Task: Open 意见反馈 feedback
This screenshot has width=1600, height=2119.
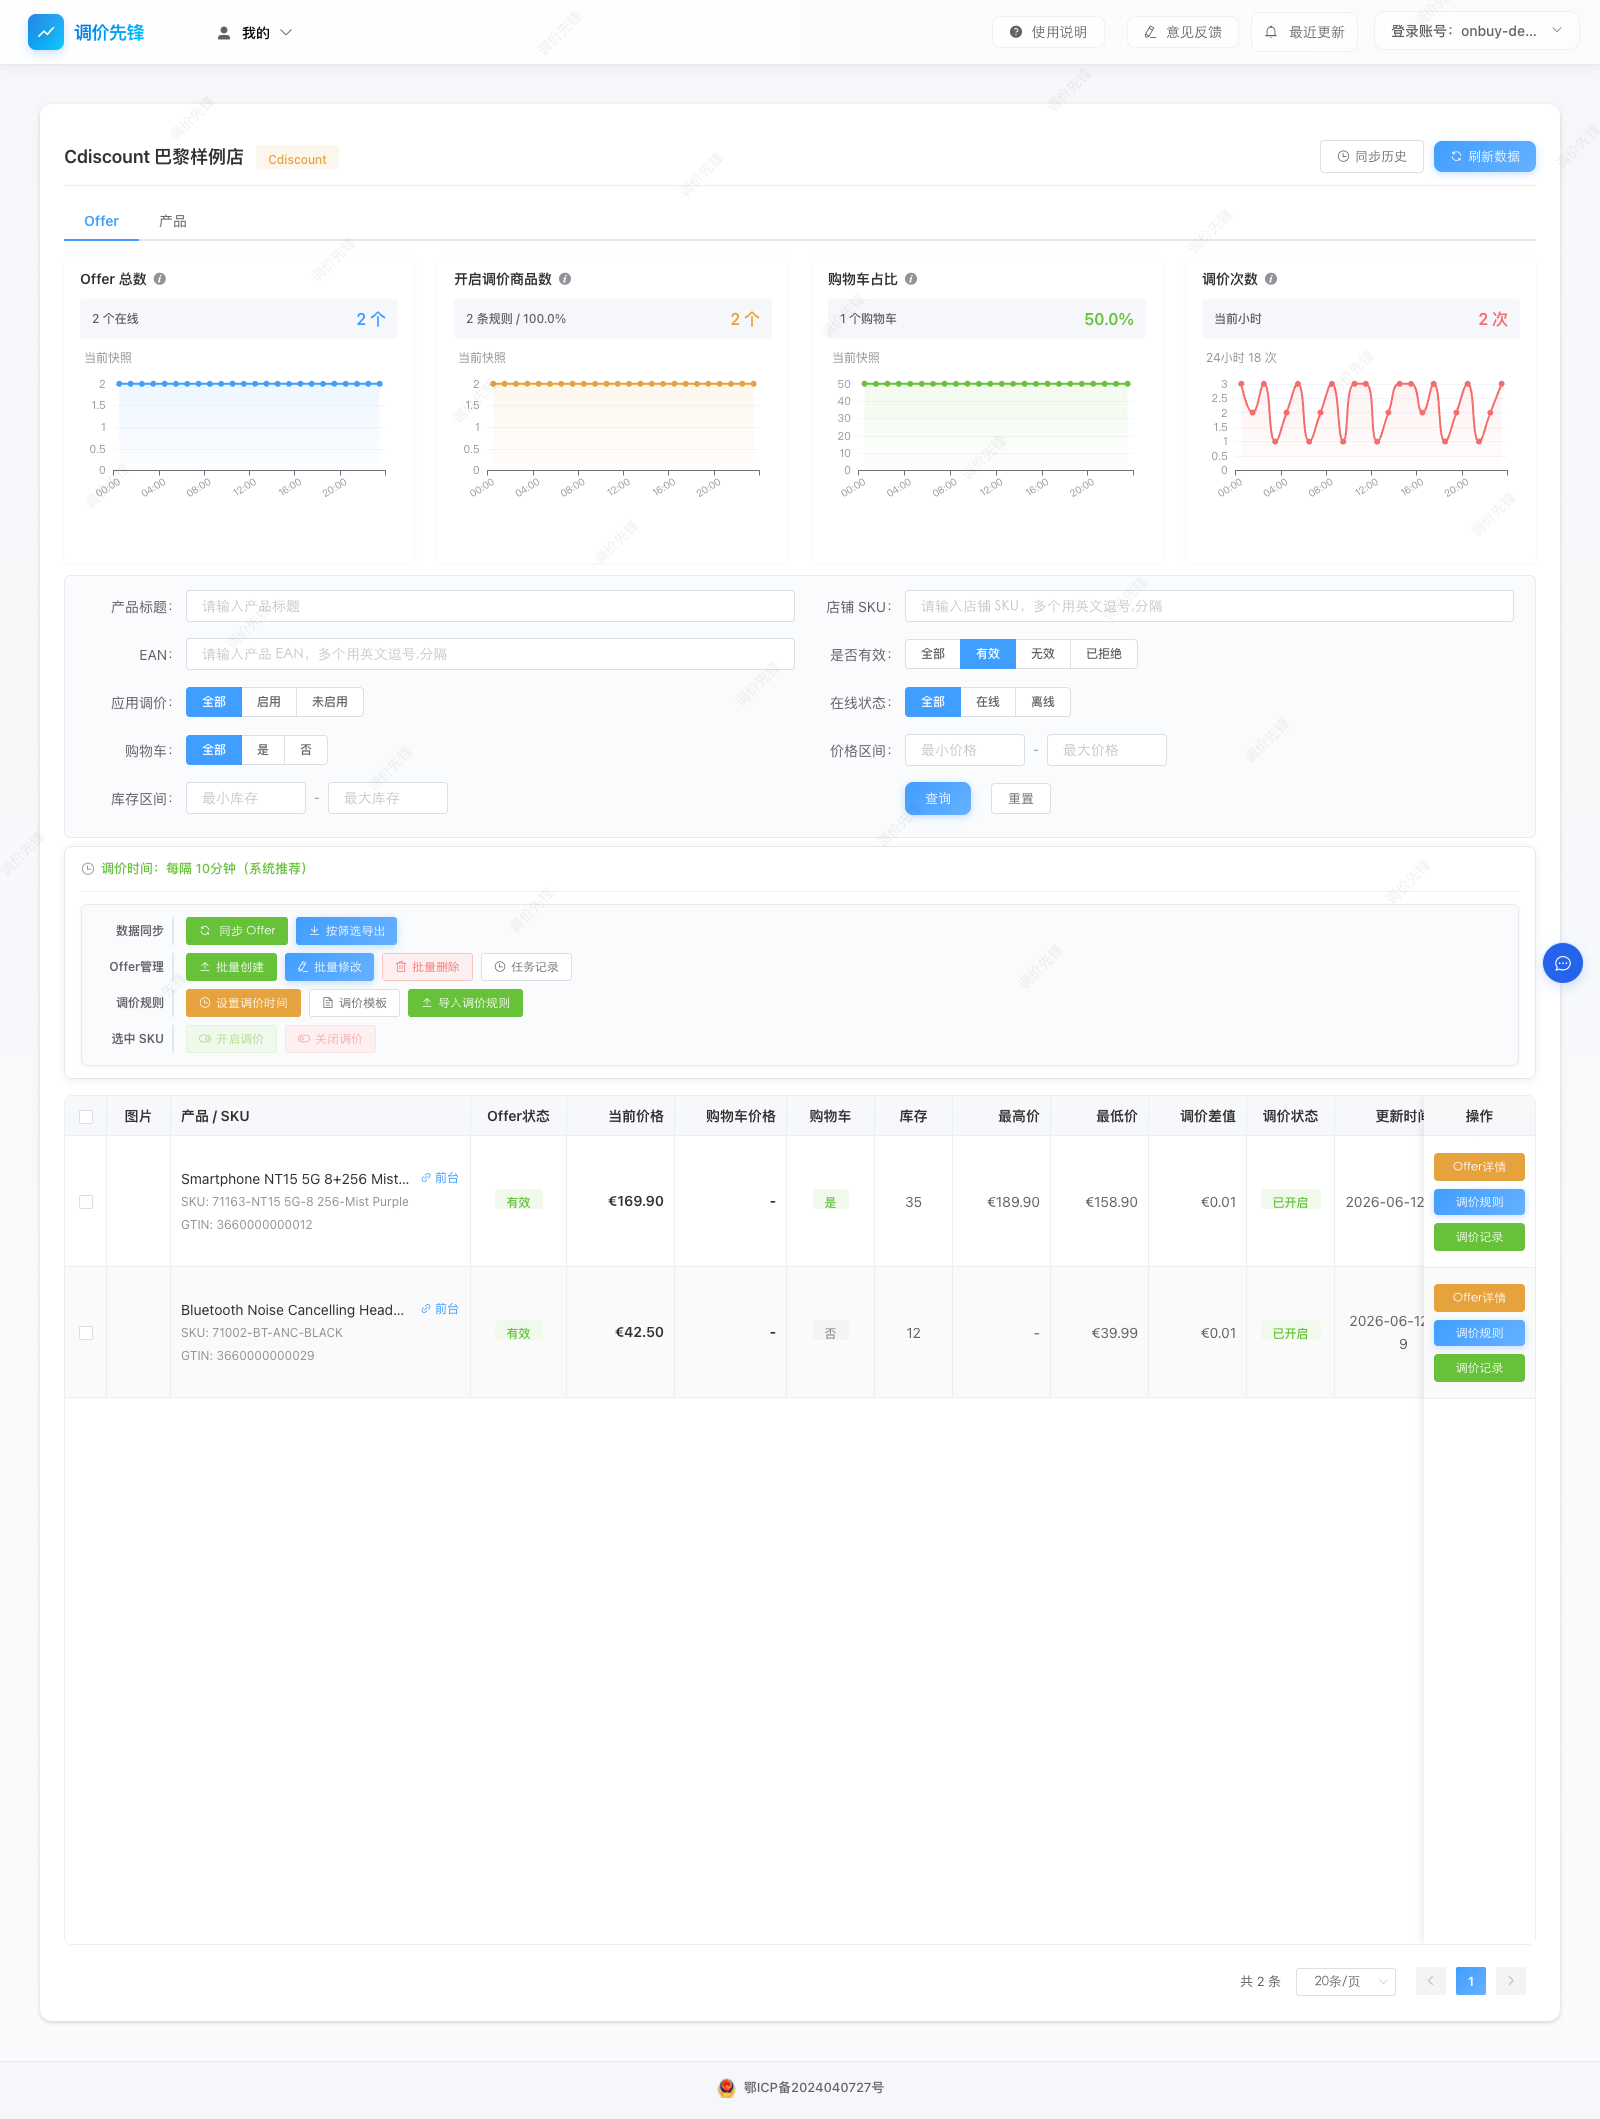Action: tap(1183, 32)
